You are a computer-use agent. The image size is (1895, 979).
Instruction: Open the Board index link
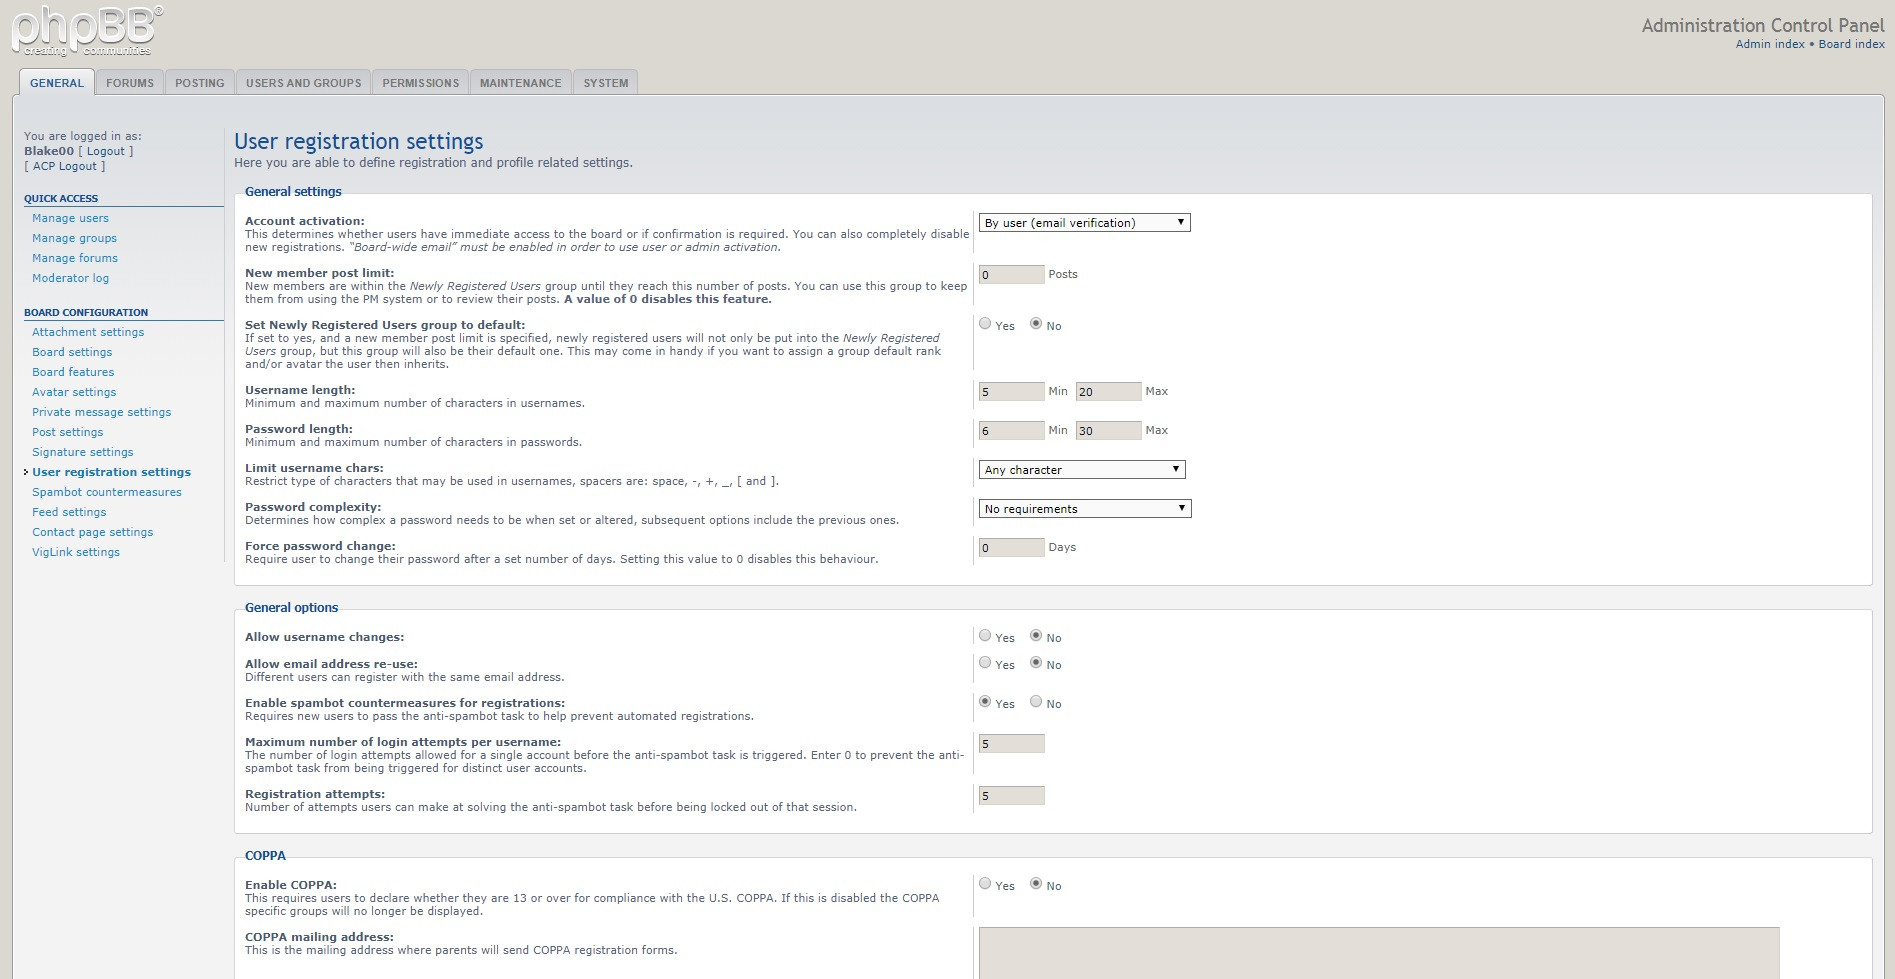[x=1851, y=44]
